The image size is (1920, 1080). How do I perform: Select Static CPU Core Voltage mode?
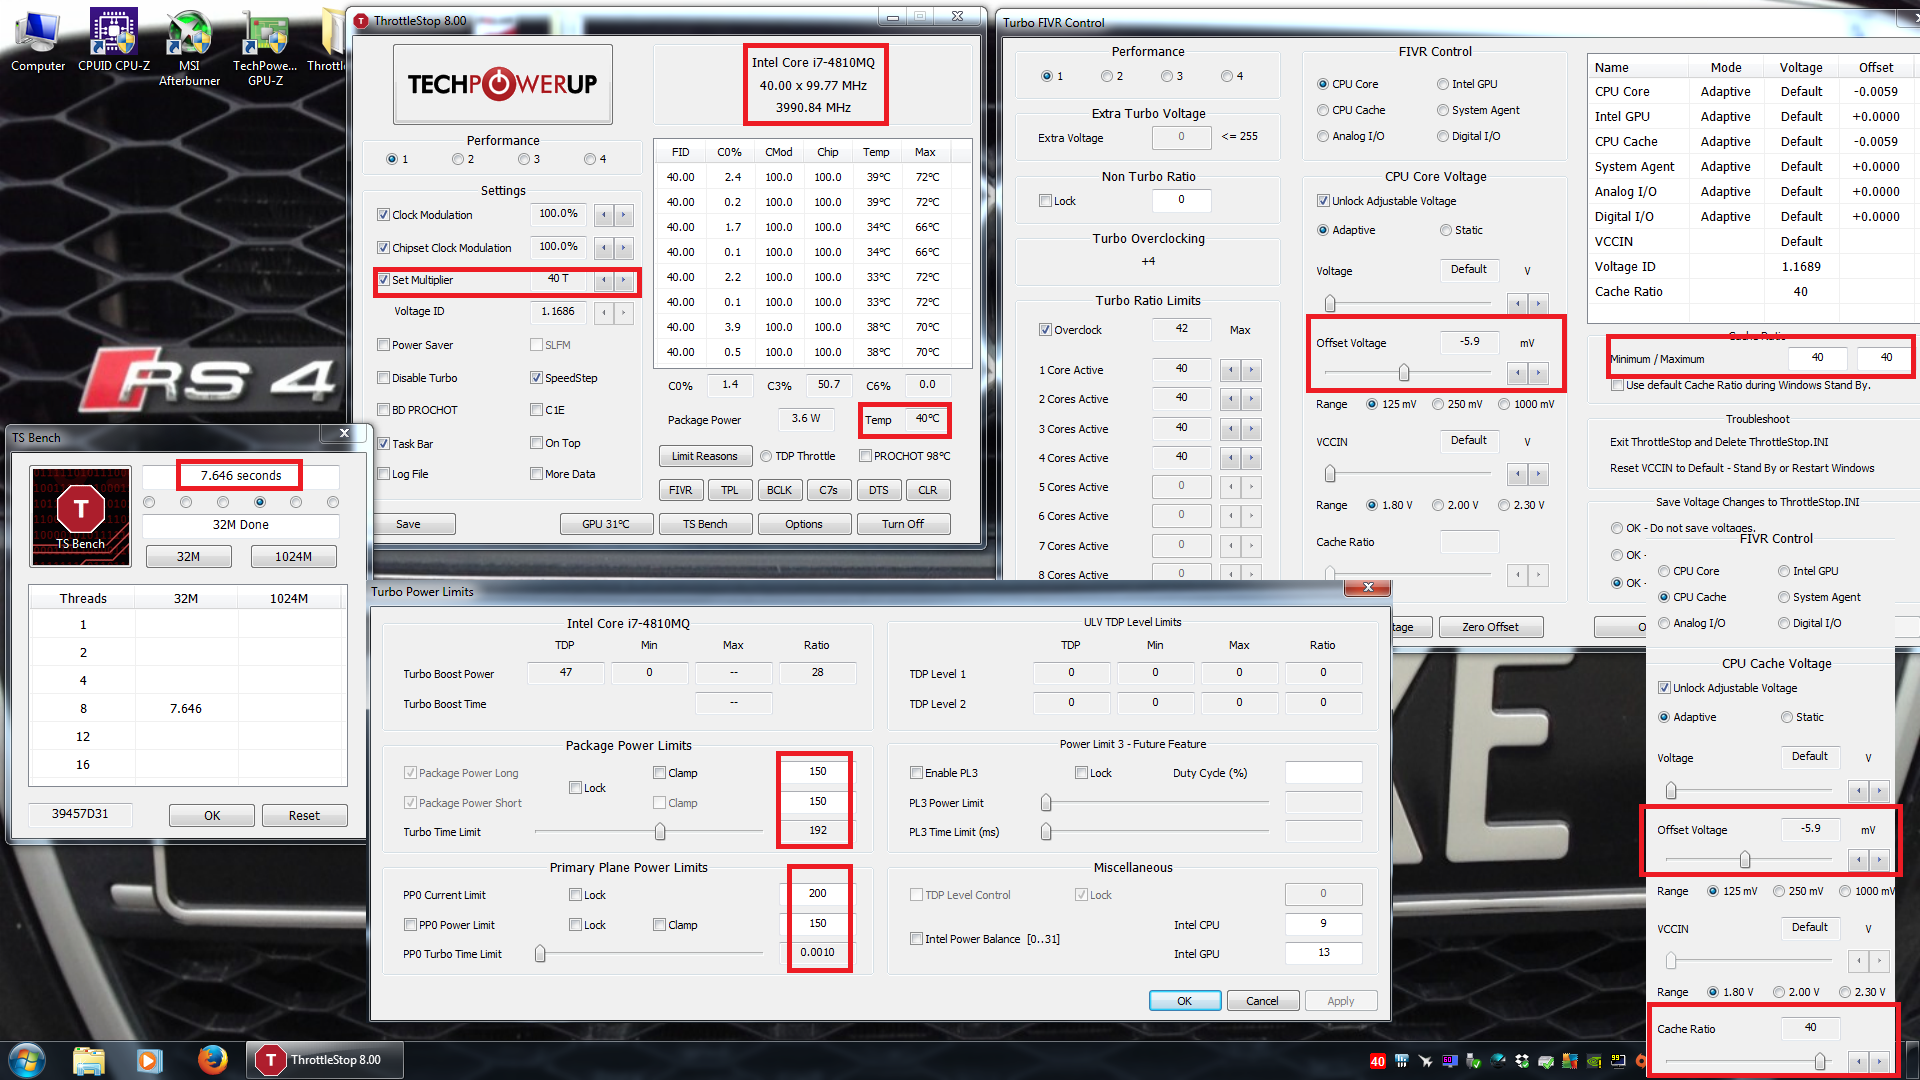coord(1446,230)
